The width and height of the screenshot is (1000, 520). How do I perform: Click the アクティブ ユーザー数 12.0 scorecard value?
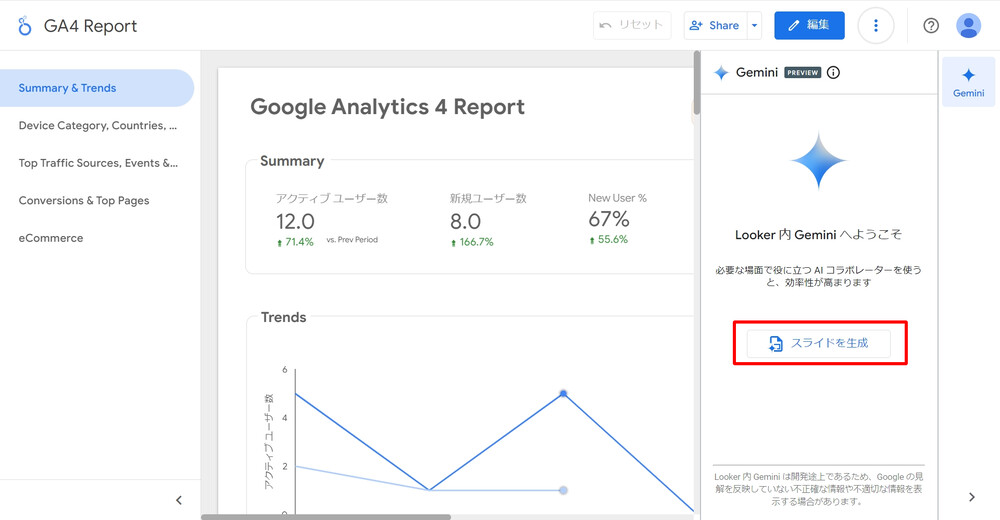295,221
